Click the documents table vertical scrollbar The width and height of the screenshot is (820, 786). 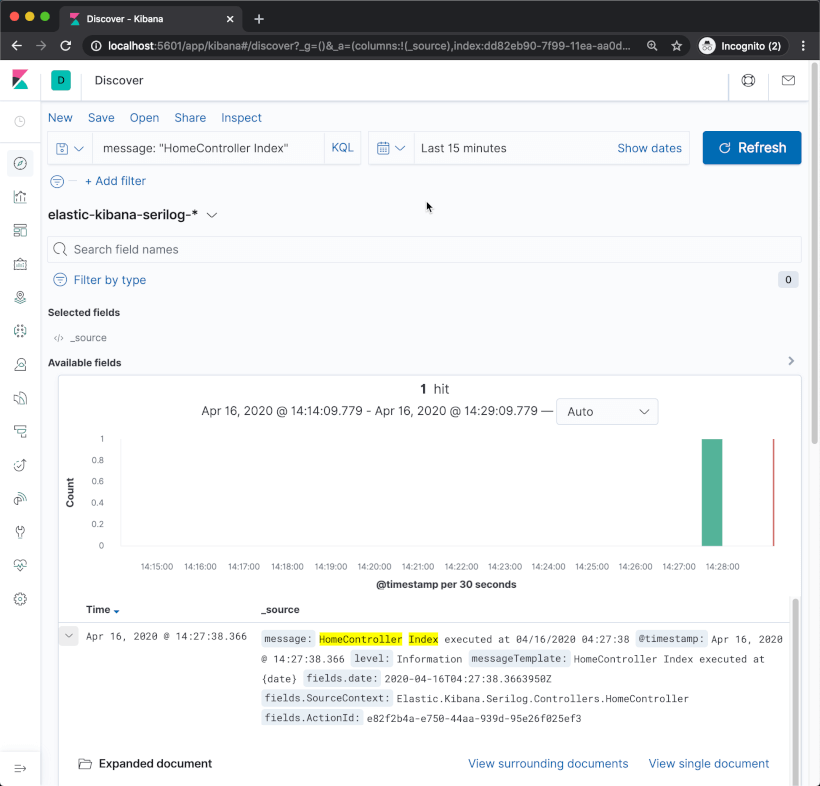point(795,690)
